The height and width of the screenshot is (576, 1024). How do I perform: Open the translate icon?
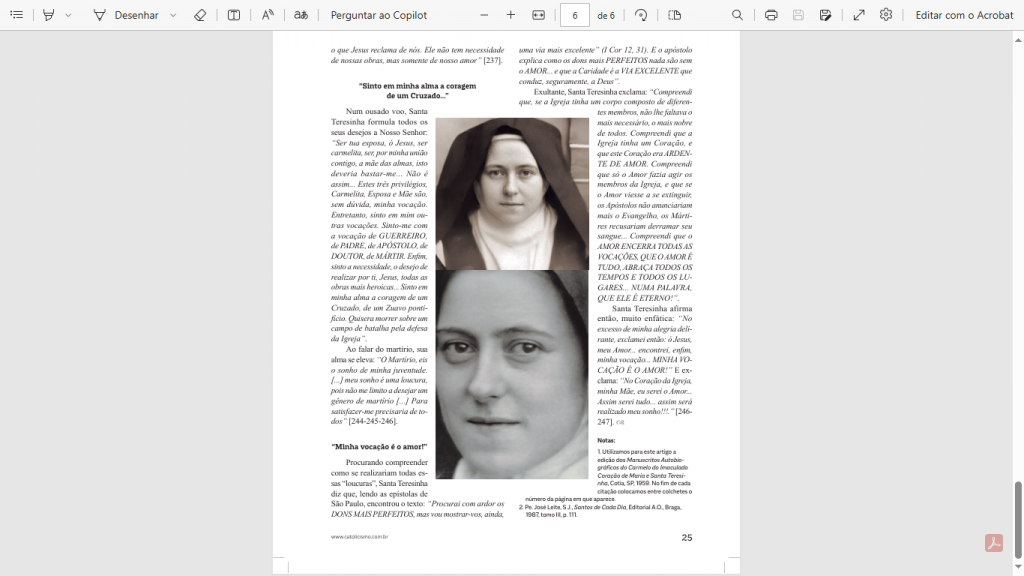(x=301, y=15)
